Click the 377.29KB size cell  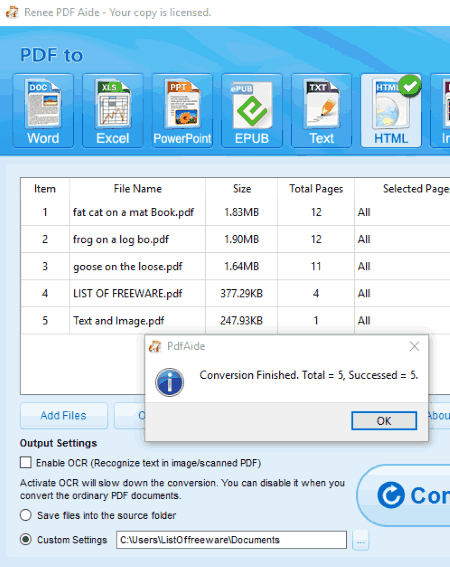(242, 294)
